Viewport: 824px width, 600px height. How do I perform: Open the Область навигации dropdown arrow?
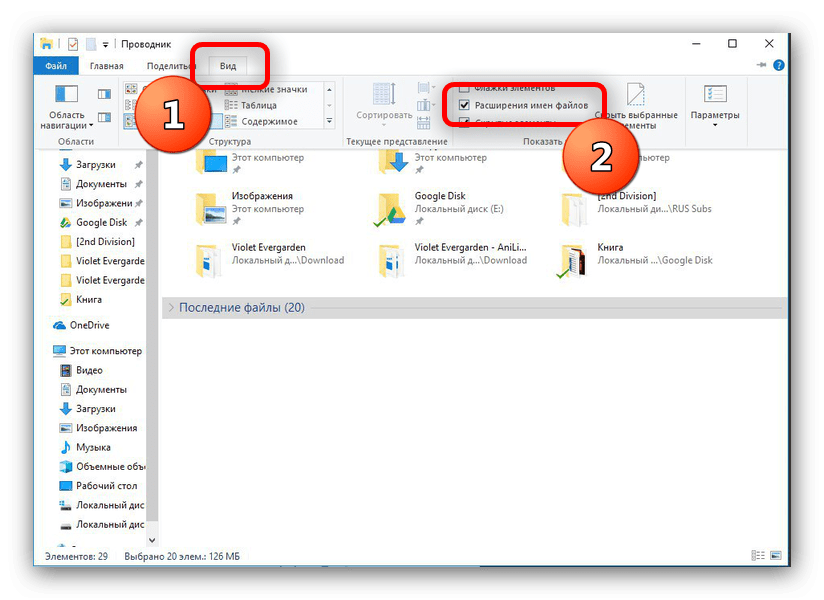(x=91, y=126)
